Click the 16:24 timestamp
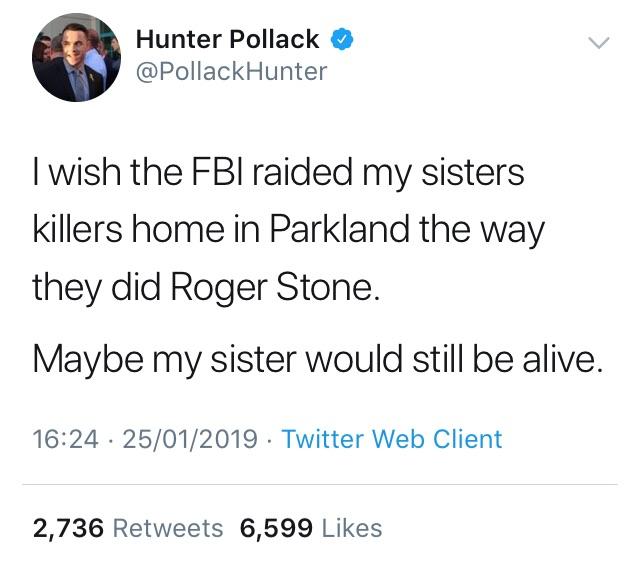 [x=65, y=439]
